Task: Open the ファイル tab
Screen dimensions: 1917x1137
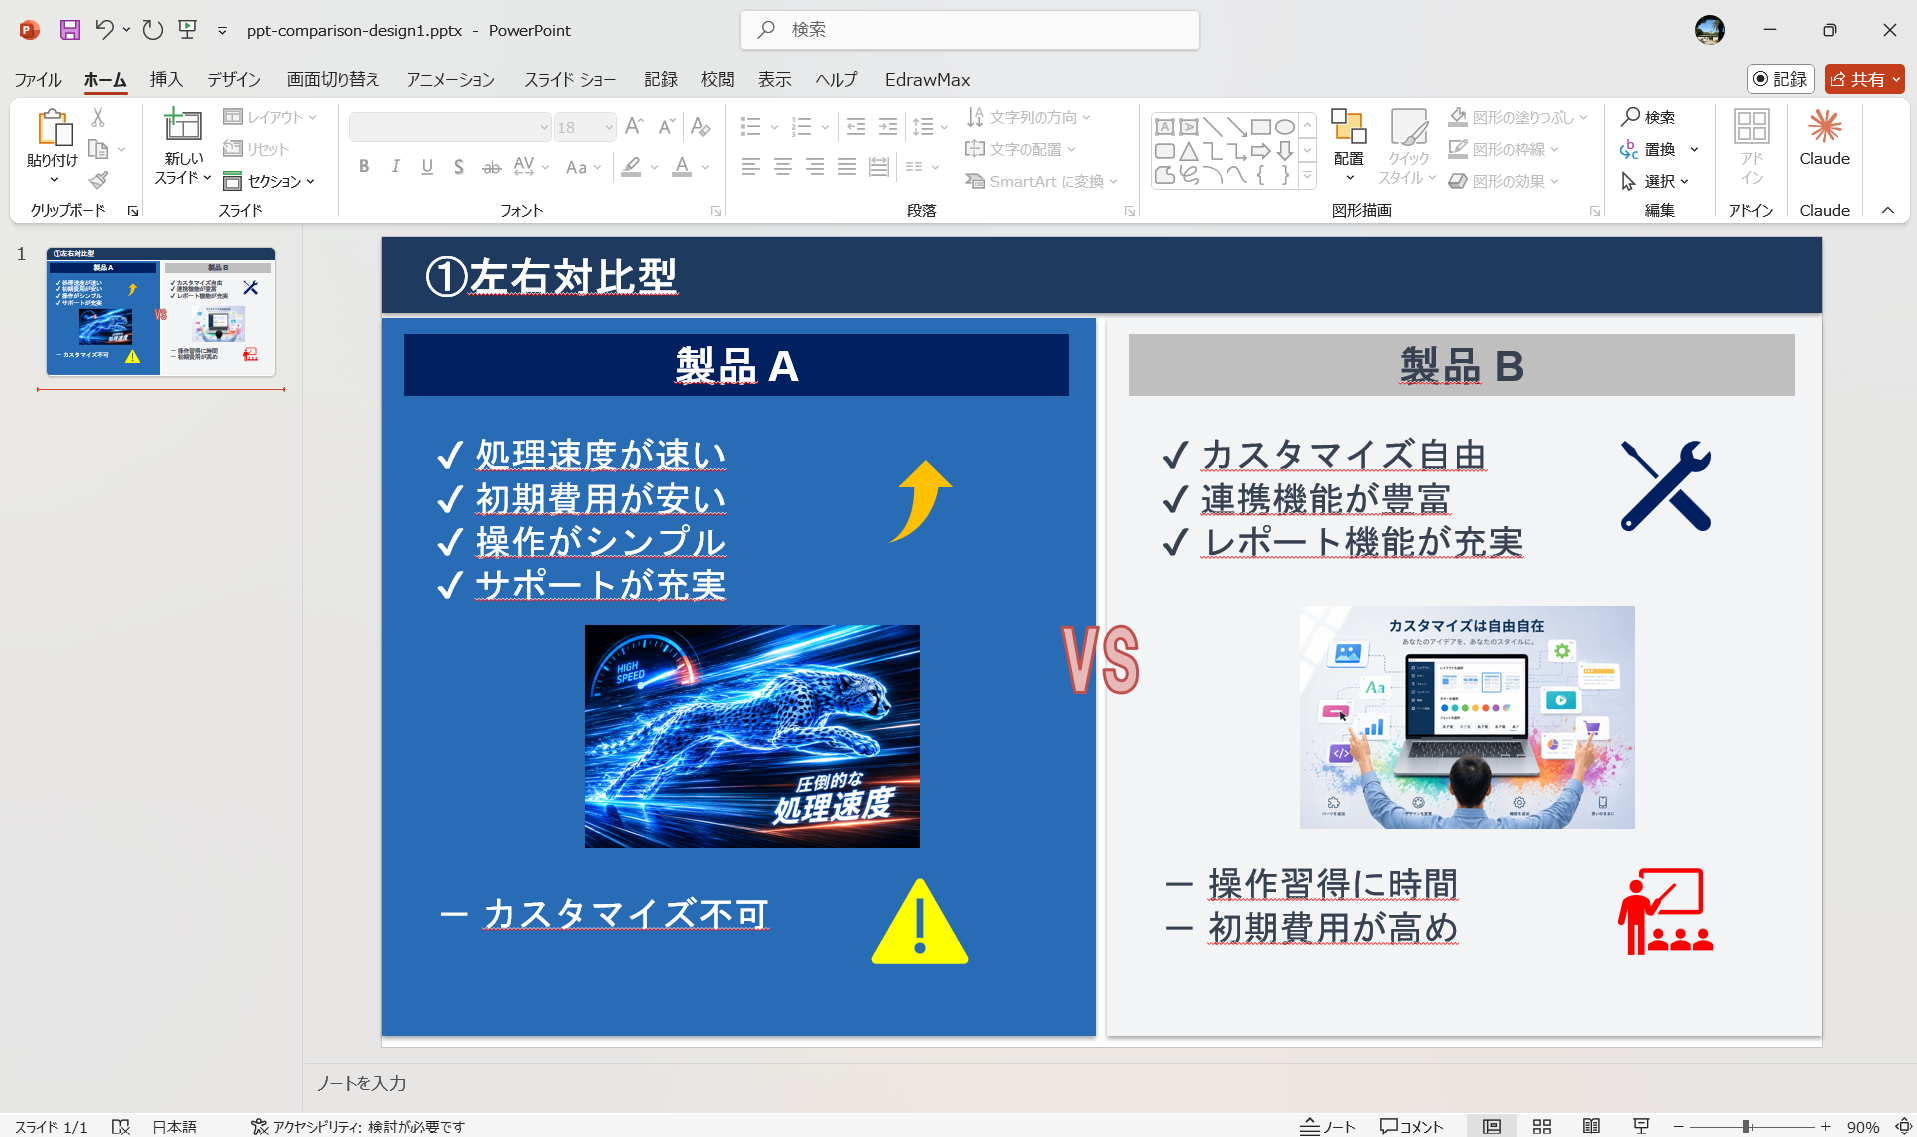Action: [38, 79]
